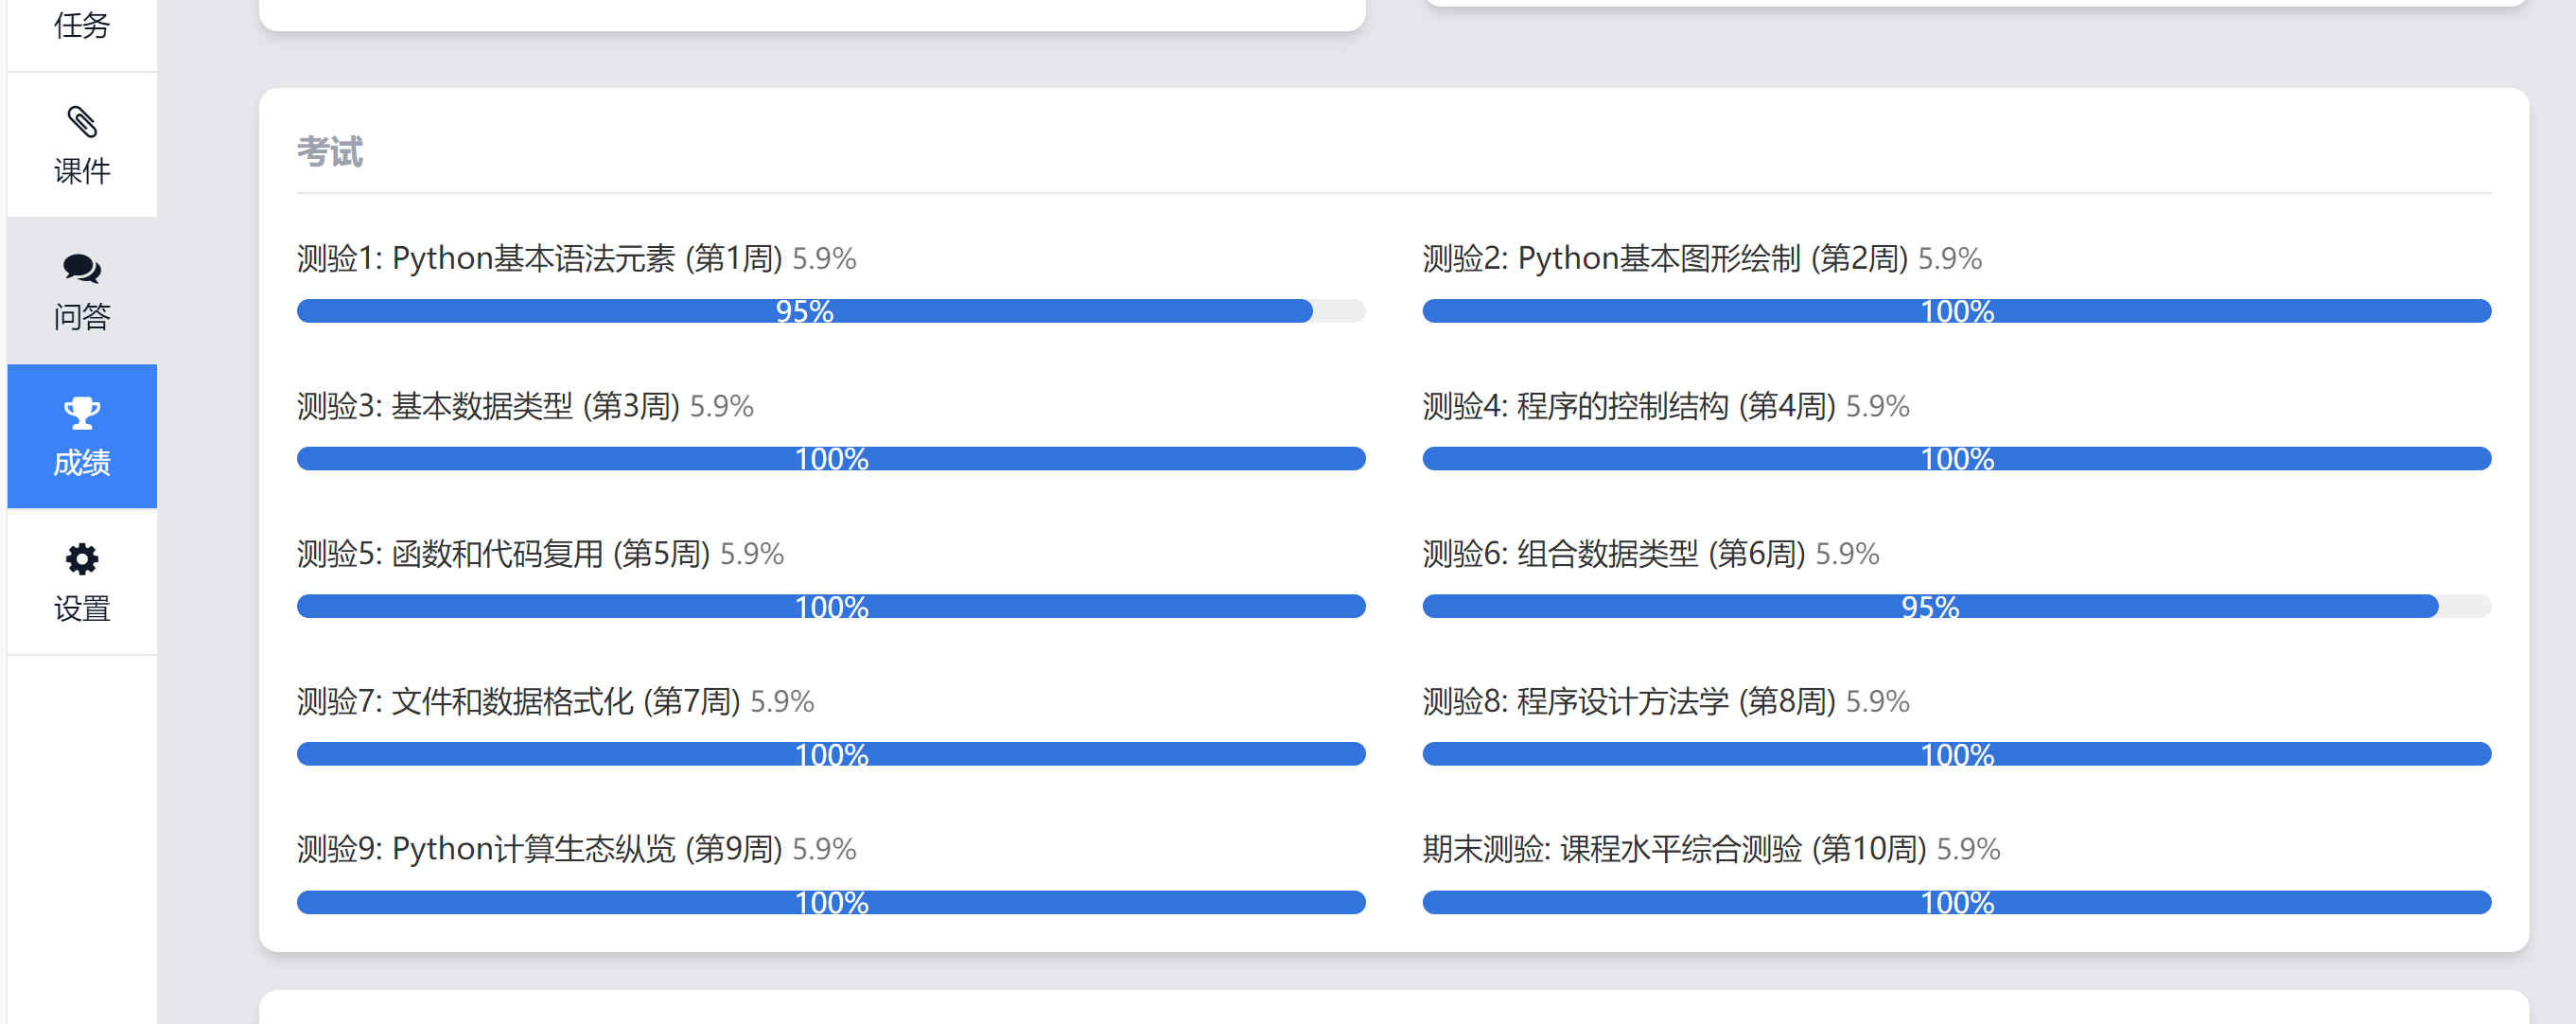The image size is (2576, 1024).
Task: Click the paperclip 课件 icon
Action: (x=82, y=122)
